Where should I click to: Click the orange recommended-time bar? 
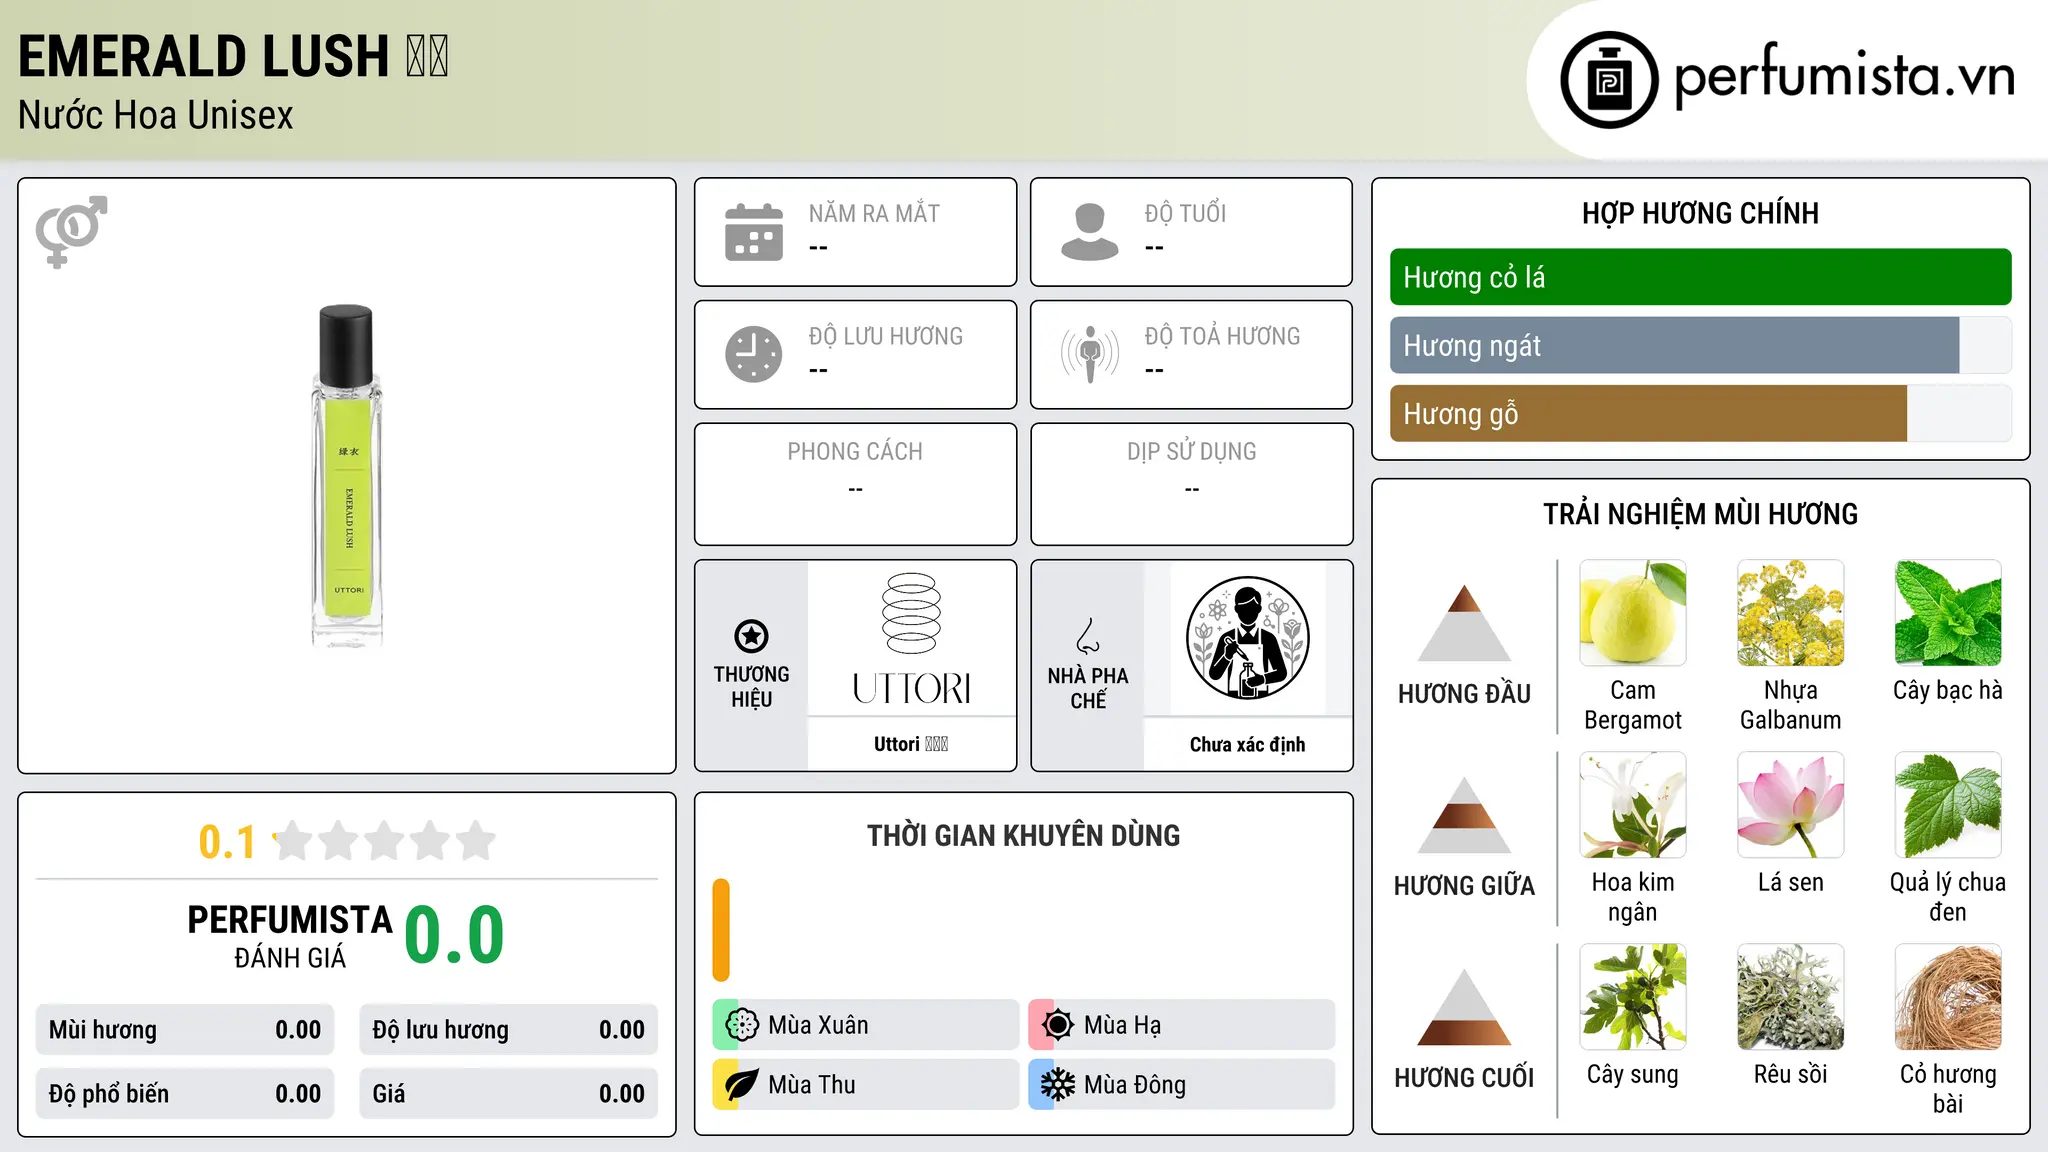721,930
